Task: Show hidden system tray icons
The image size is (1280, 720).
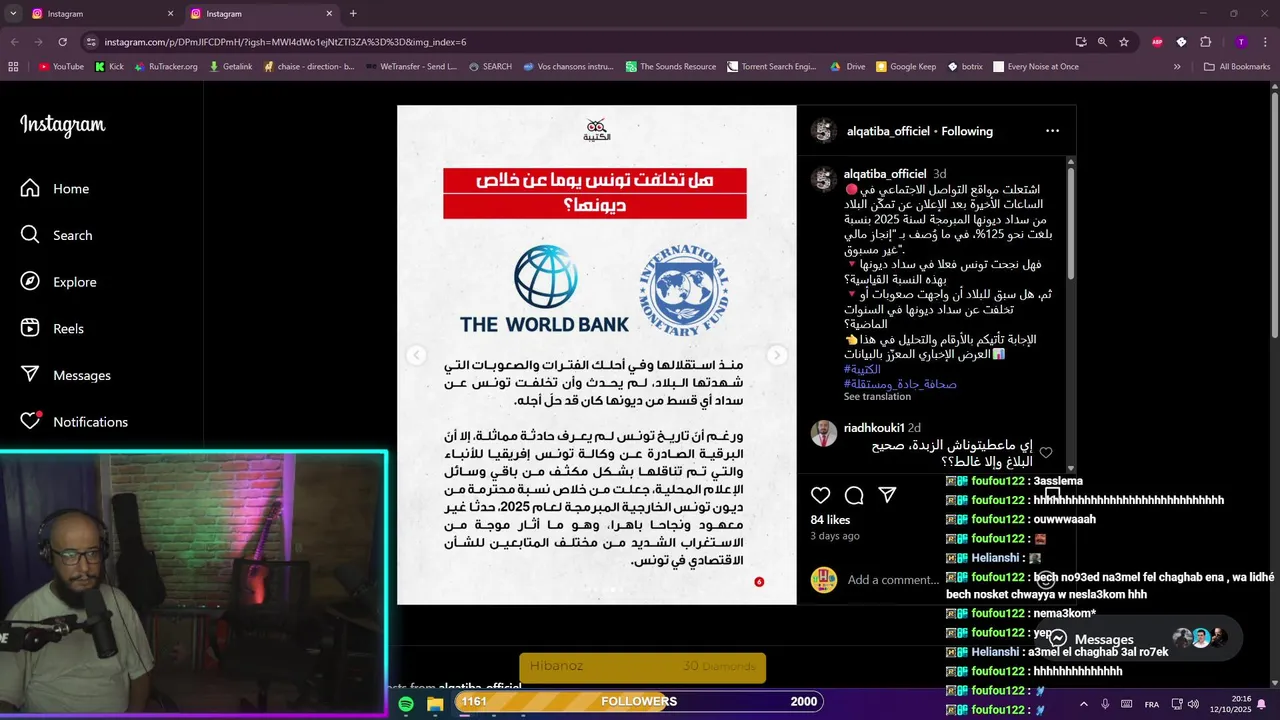Action: [x=1085, y=704]
